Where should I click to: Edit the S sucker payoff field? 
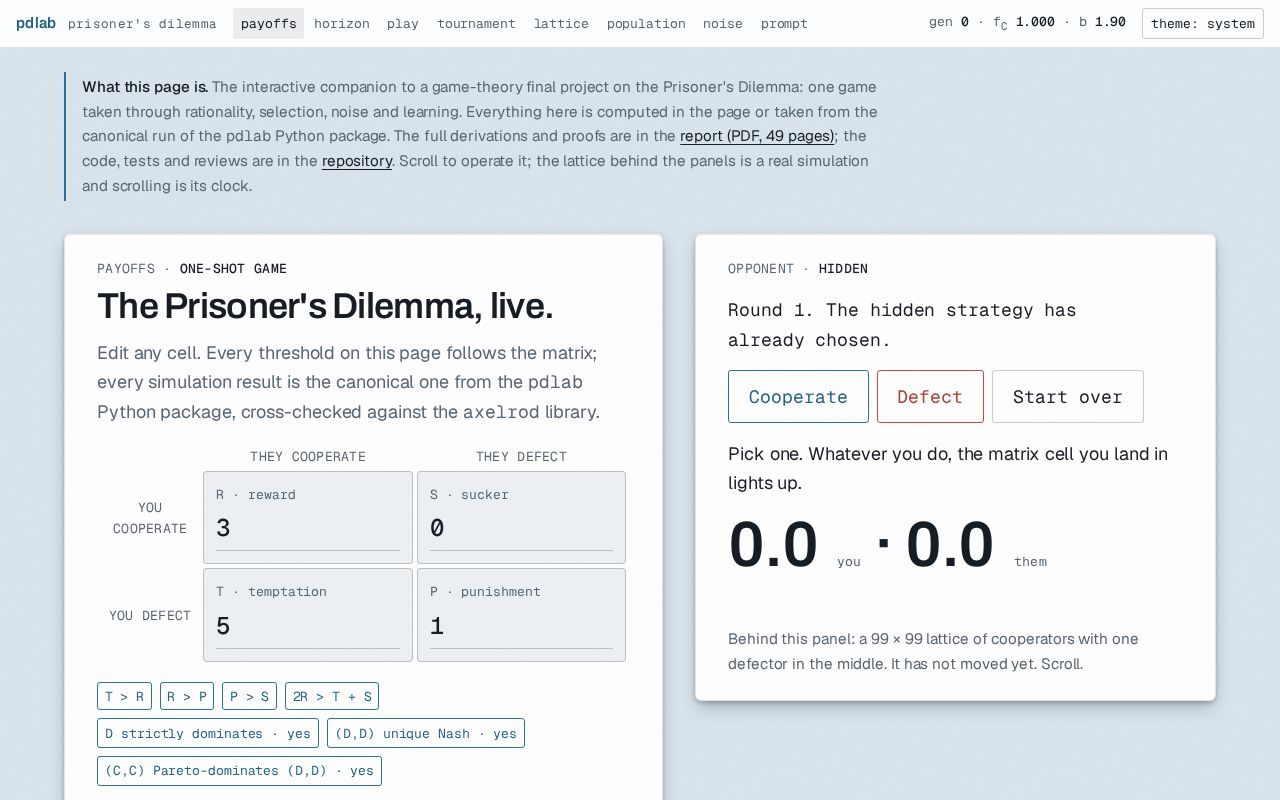pos(521,528)
